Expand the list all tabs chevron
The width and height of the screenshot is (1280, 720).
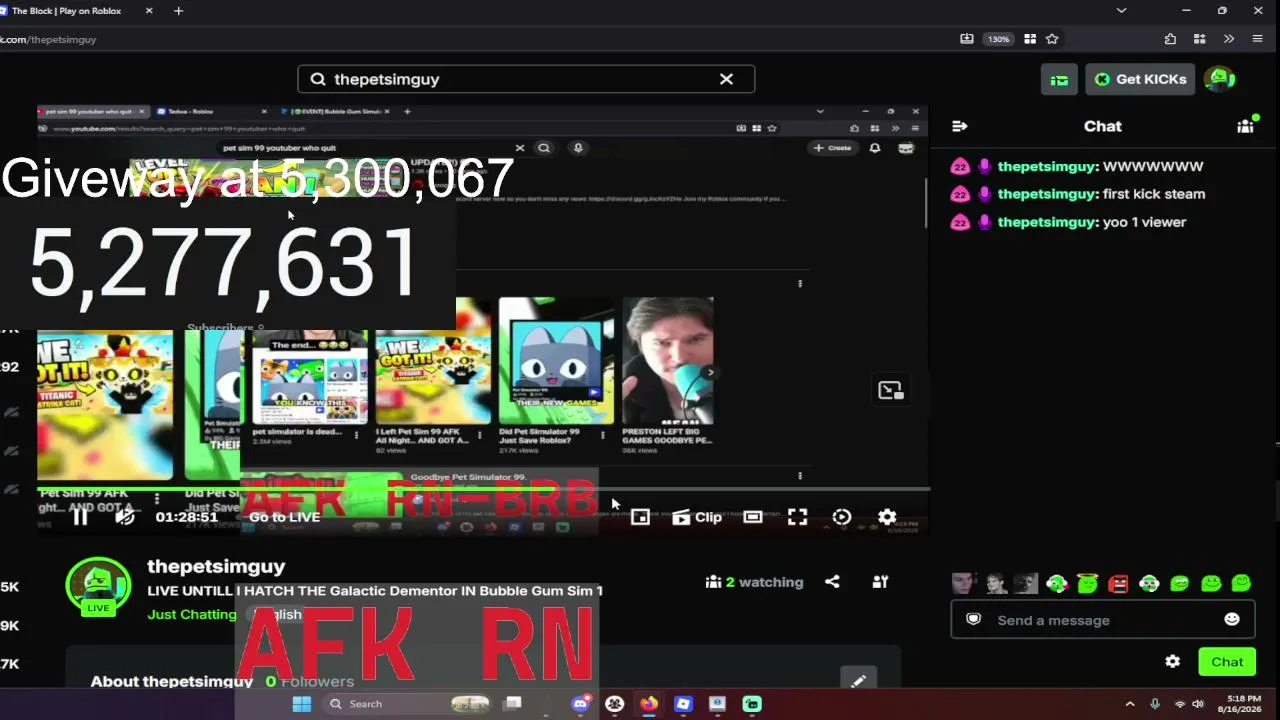(x=1122, y=11)
